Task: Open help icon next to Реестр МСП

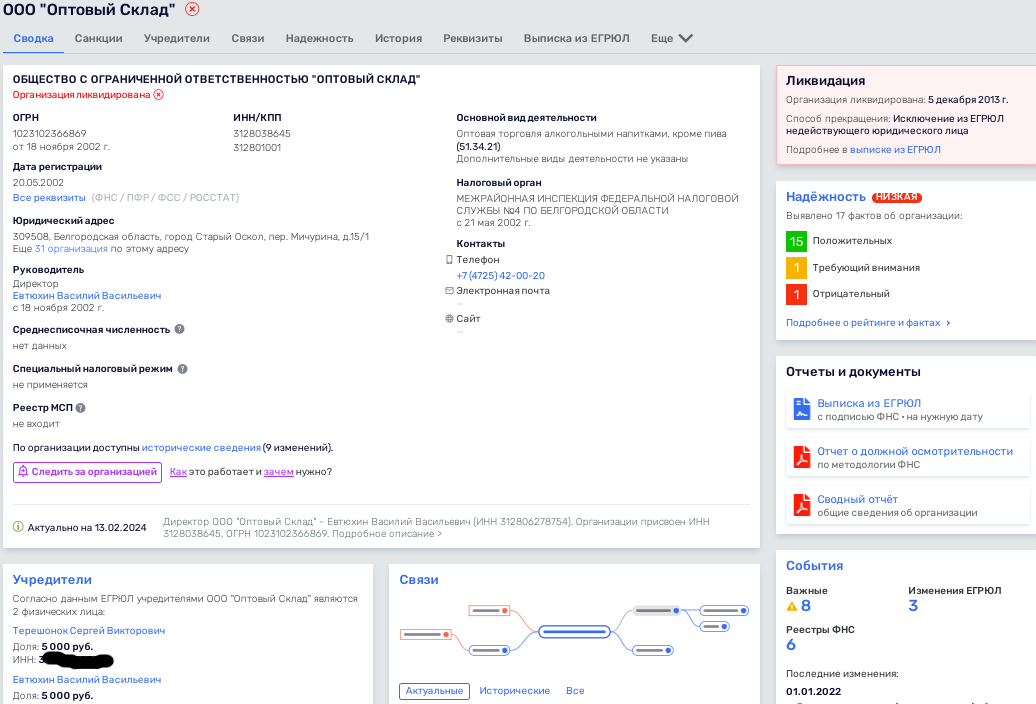Action: 81,407
